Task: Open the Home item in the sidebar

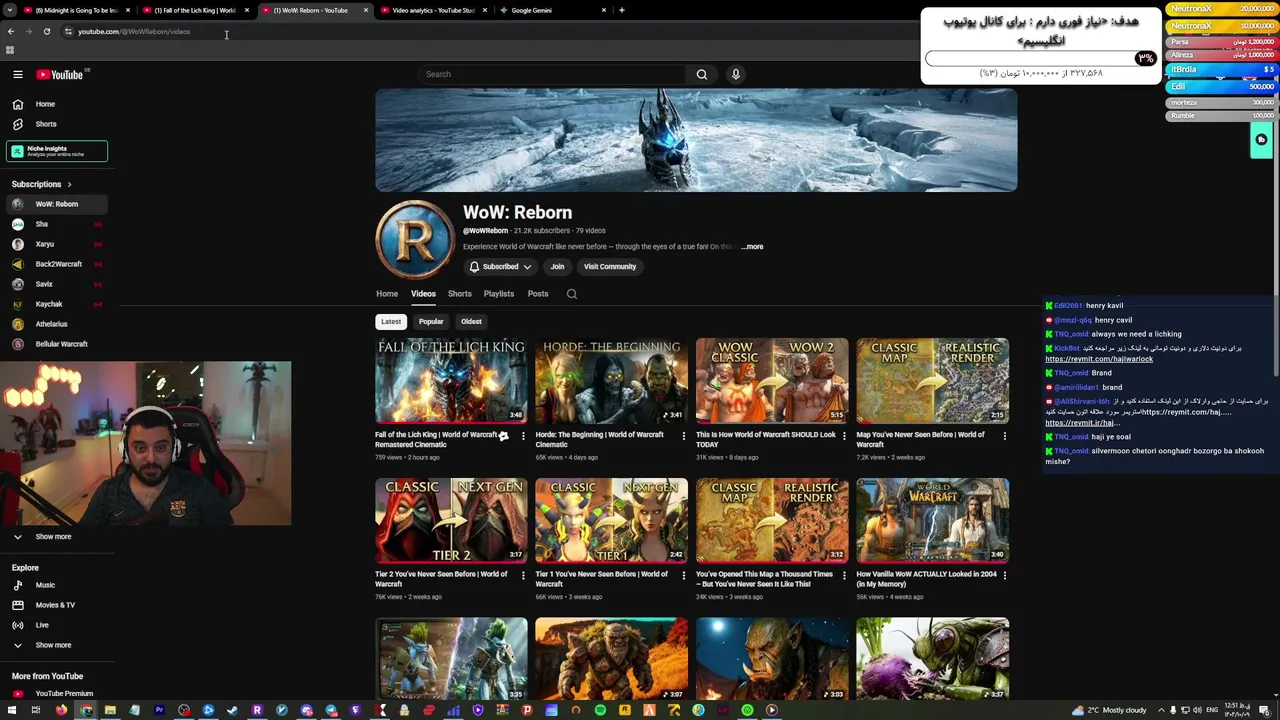Action: (57, 104)
